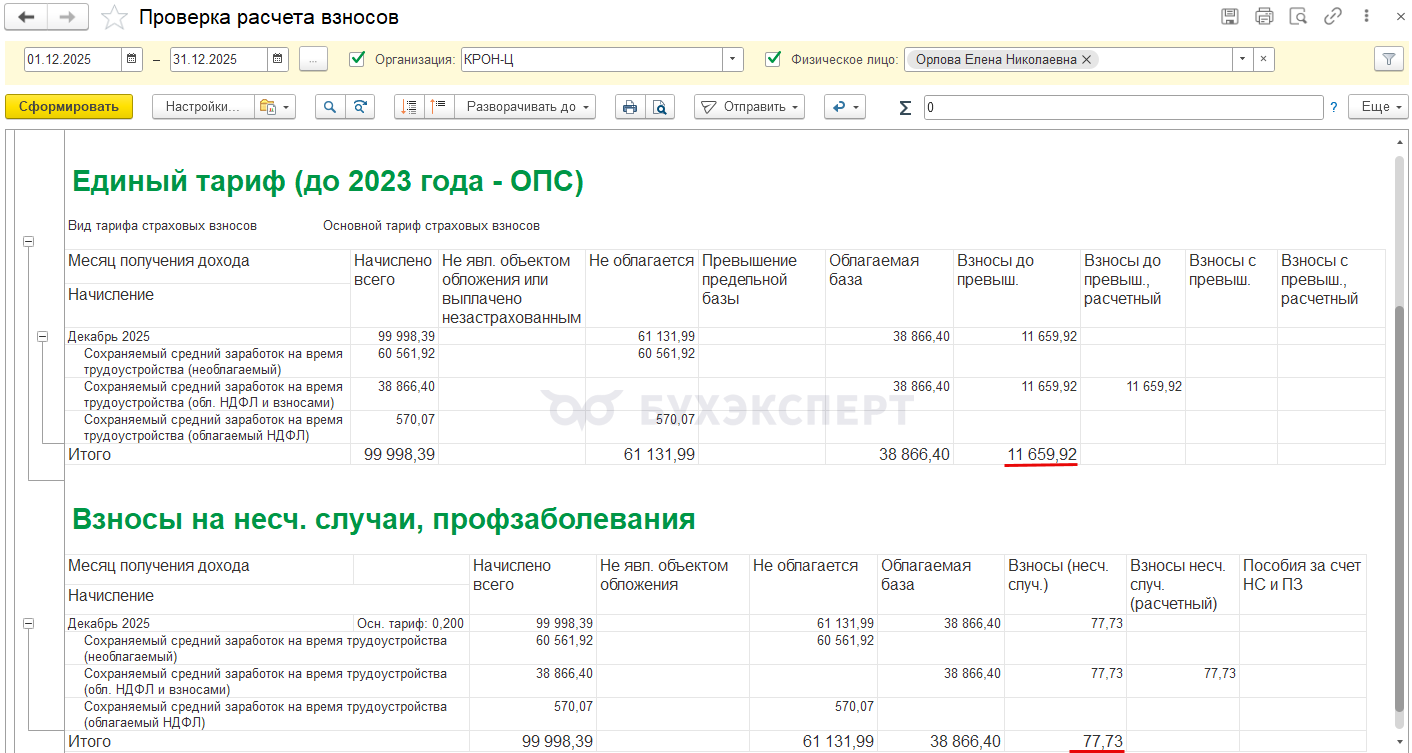Open calendar for start date 01.12.2025
The height and width of the screenshot is (753, 1412).
point(133,59)
